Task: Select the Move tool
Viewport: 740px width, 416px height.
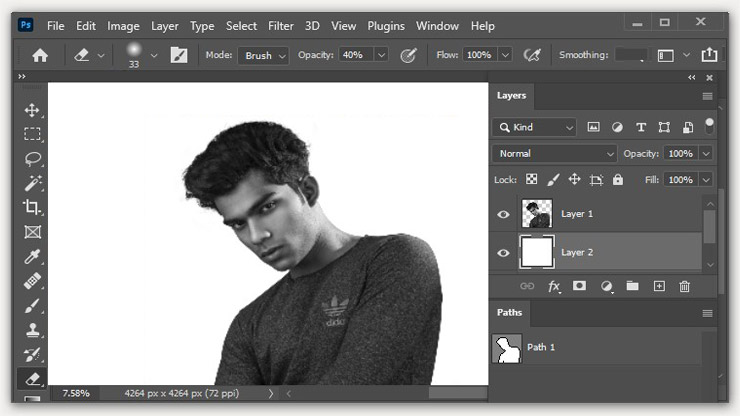Action: click(x=32, y=110)
